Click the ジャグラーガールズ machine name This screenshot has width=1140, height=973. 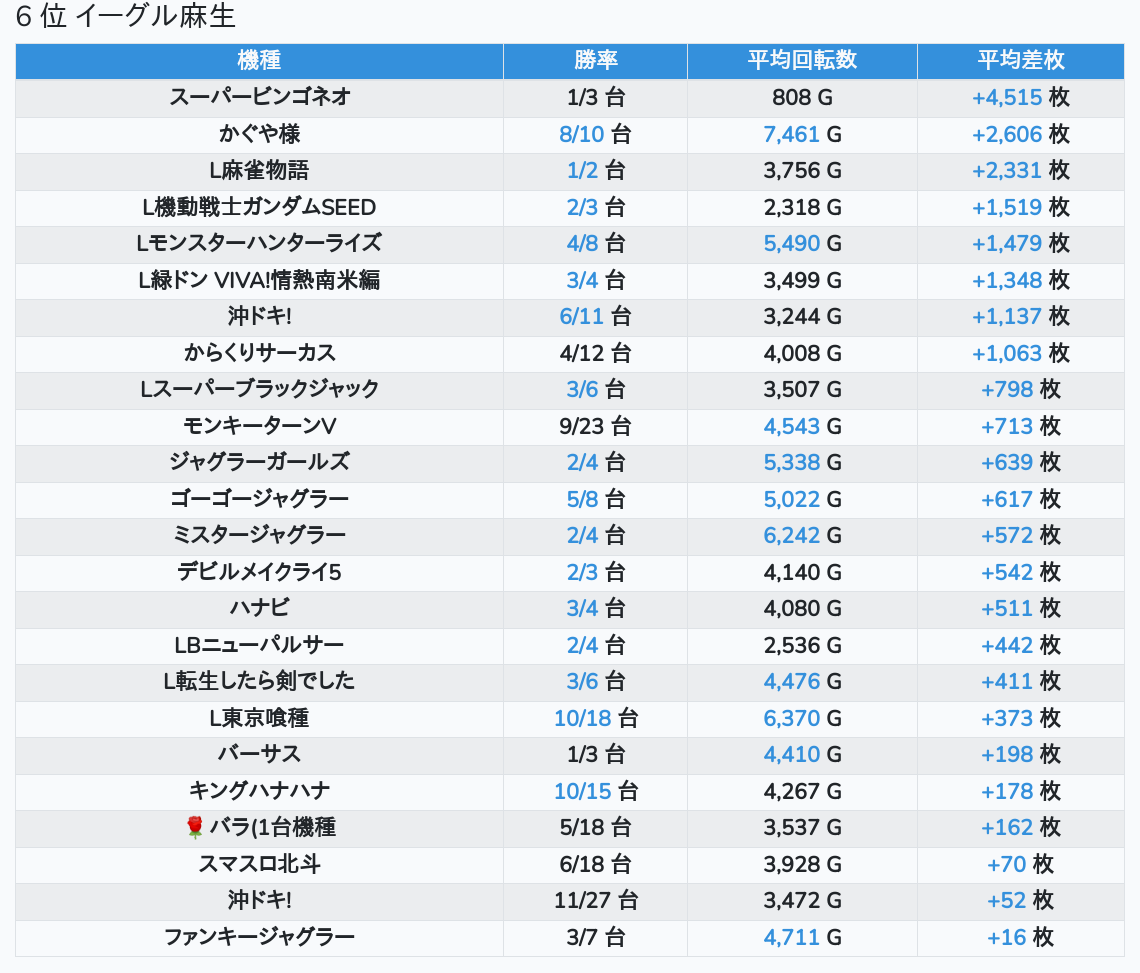coord(260,463)
